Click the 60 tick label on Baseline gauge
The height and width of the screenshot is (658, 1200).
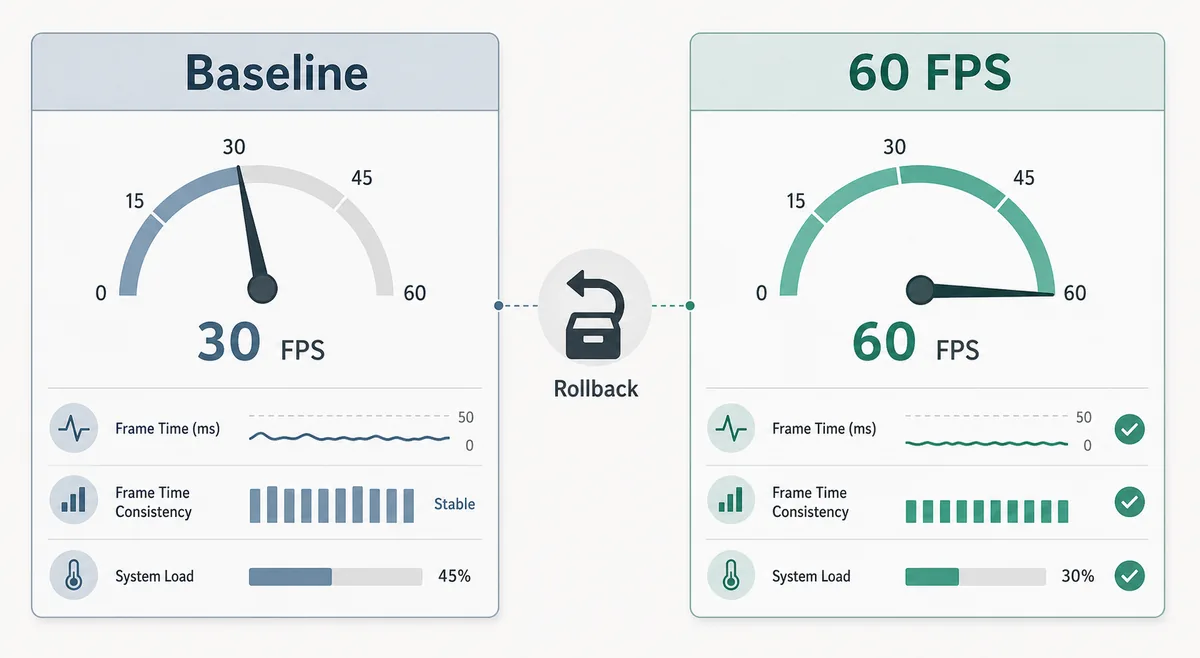click(x=414, y=293)
